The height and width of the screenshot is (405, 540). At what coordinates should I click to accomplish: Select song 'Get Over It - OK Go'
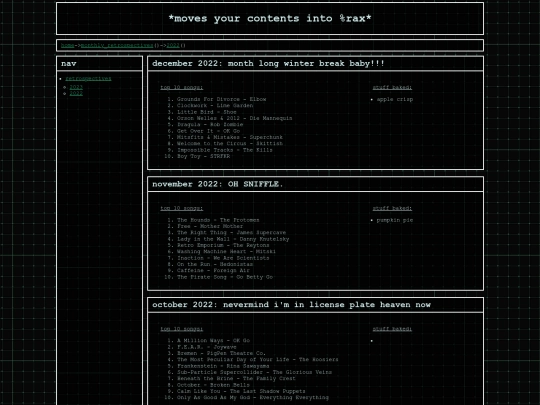208,131
